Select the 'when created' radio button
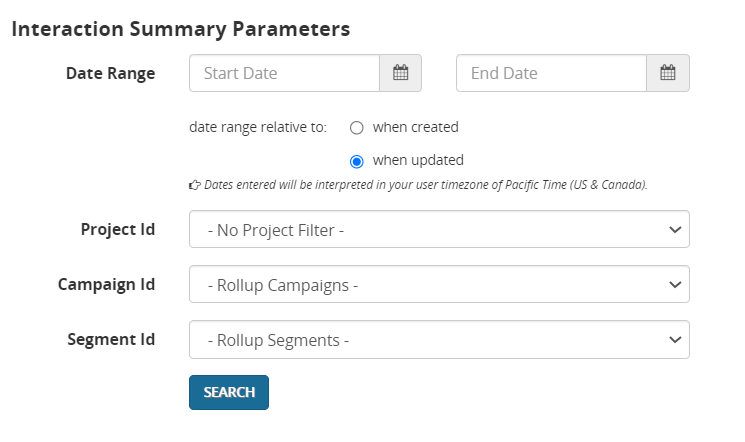This screenshot has height=442, width=745. click(x=357, y=128)
